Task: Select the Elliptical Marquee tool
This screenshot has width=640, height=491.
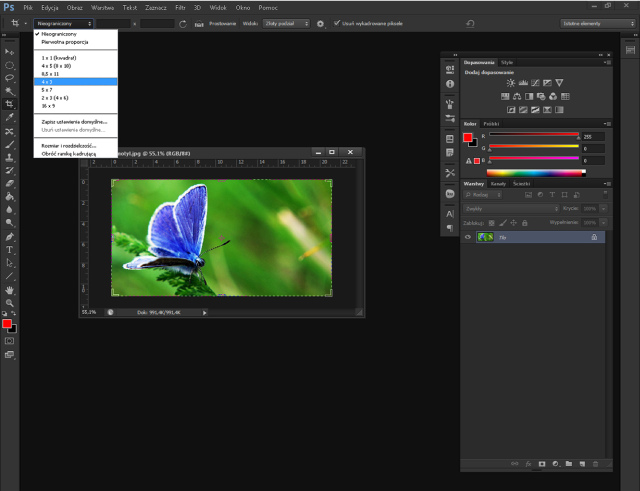Action: coord(9,65)
